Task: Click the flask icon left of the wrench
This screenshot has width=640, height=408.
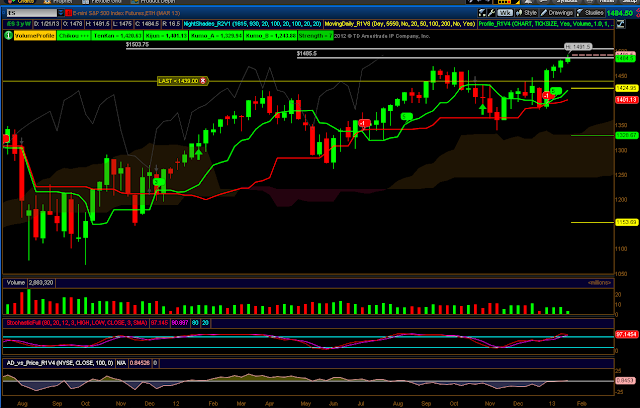Action: pyautogui.click(x=482, y=13)
